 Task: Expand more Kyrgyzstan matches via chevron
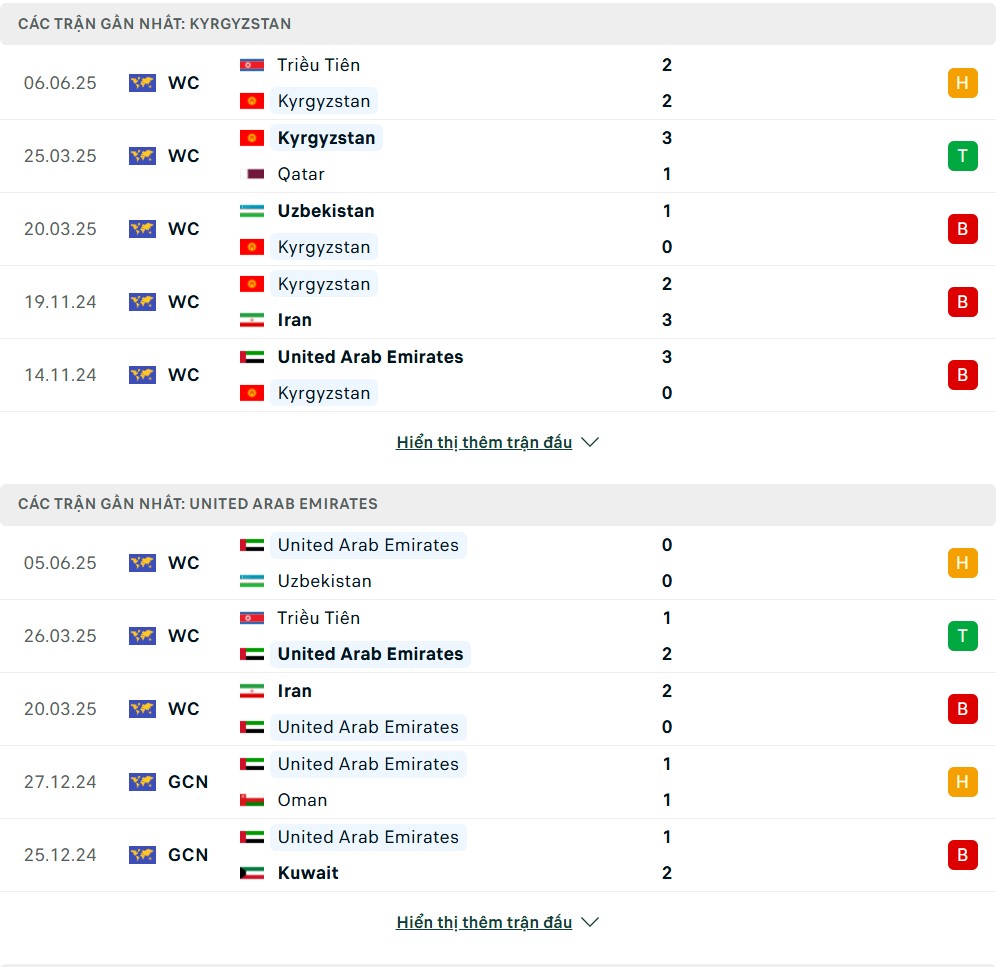click(590, 442)
